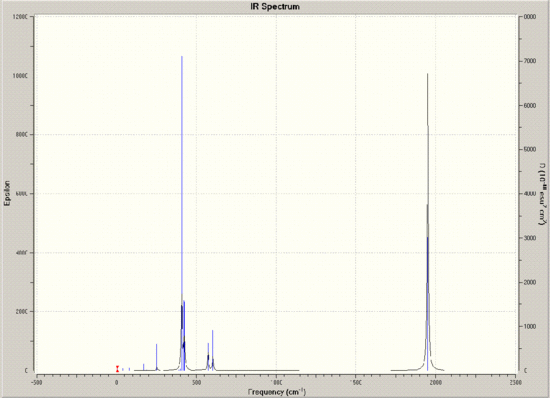Click the IR Spectrum title

(x=275, y=6)
